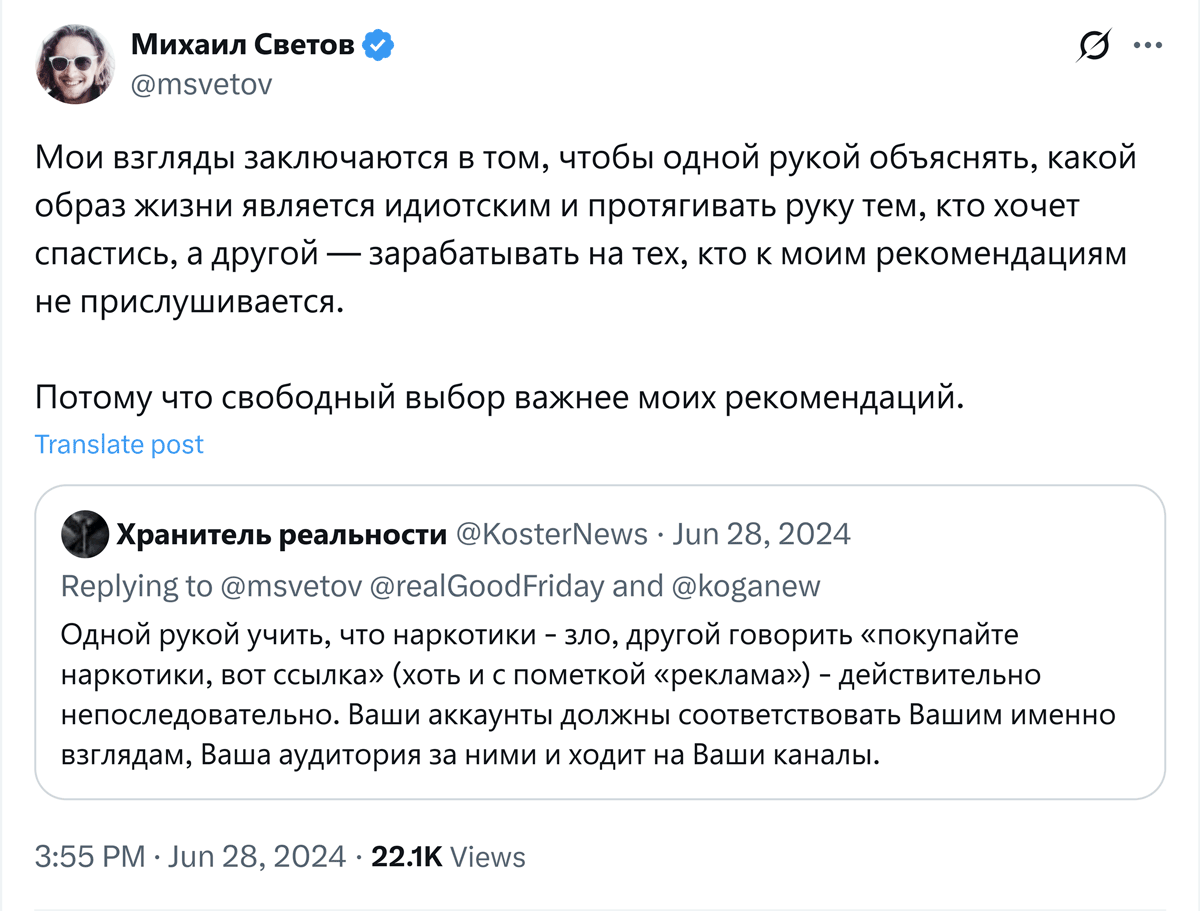Click the @realGoodFriday mention
This screenshot has height=911, width=1200.
click(x=487, y=586)
